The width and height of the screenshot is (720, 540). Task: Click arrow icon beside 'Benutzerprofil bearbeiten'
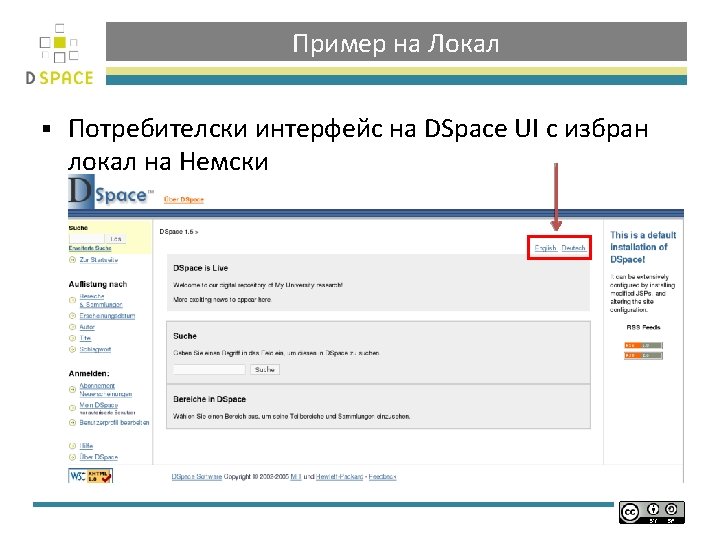(72, 422)
